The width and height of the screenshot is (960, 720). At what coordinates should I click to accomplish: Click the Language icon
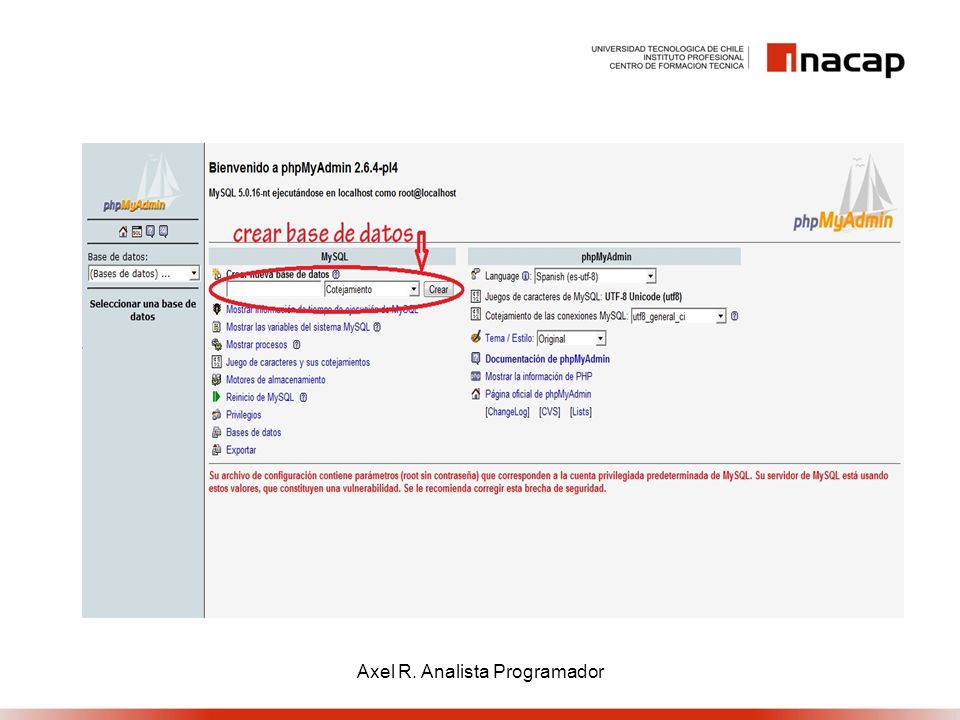pyautogui.click(x=476, y=274)
